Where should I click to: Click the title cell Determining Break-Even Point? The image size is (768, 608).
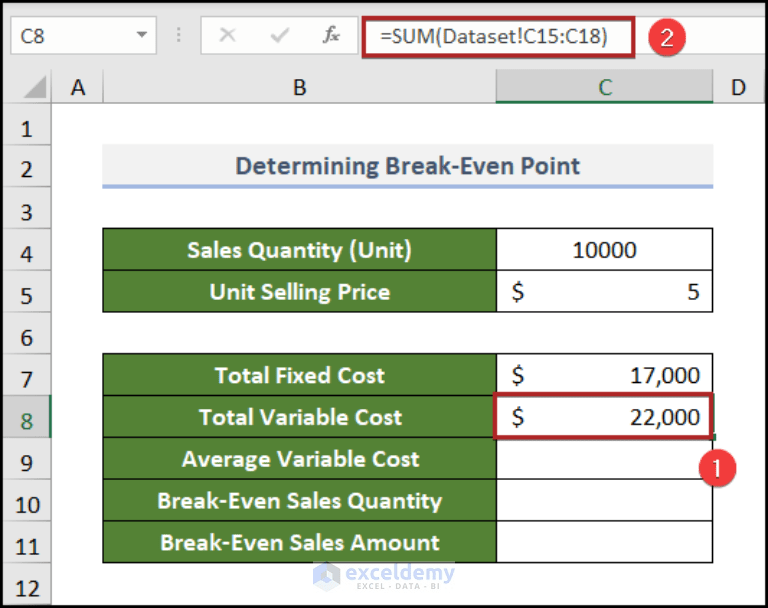tap(408, 166)
